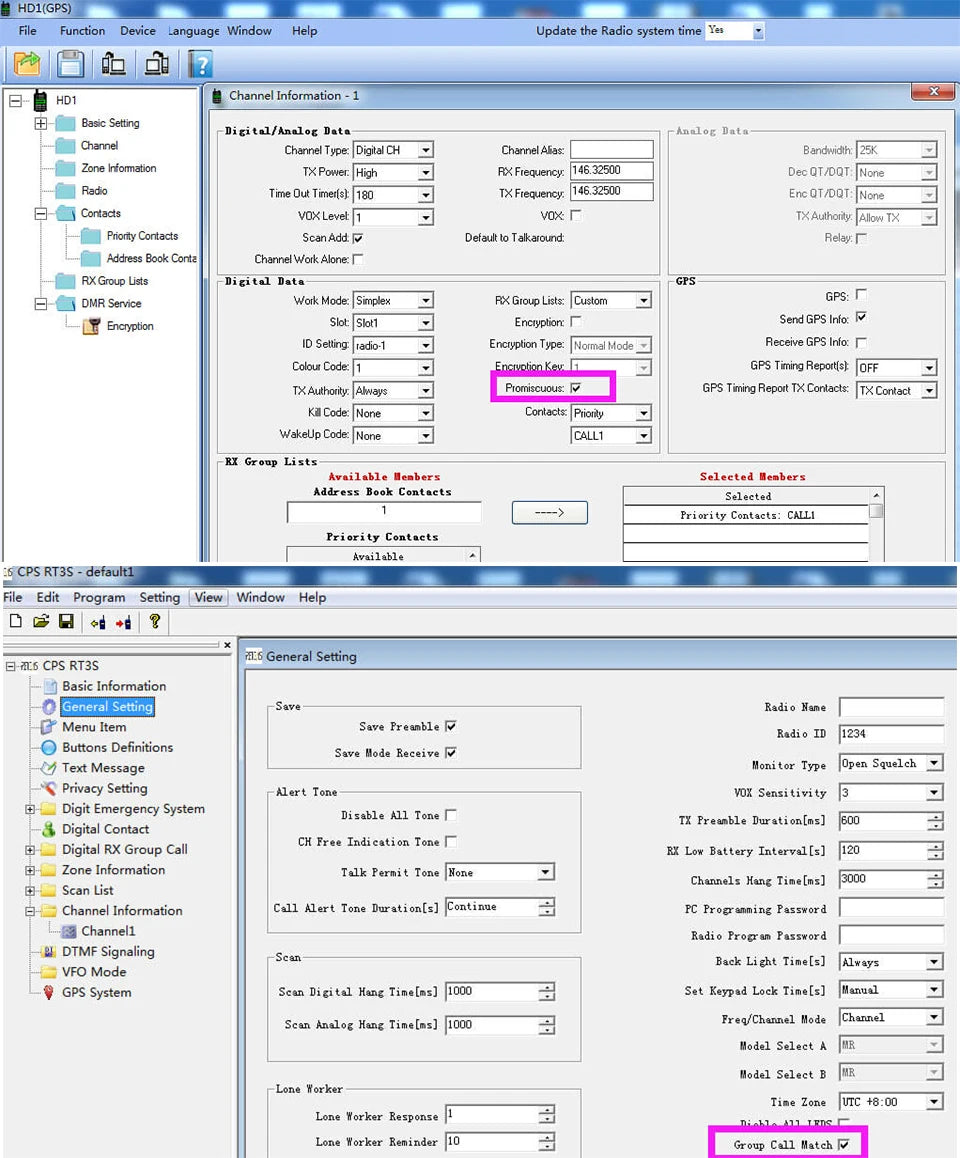The height and width of the screenshot is (1158, 960).
Task: Click the open file icon in HD1 toolbar
Action: pos(26,64)
